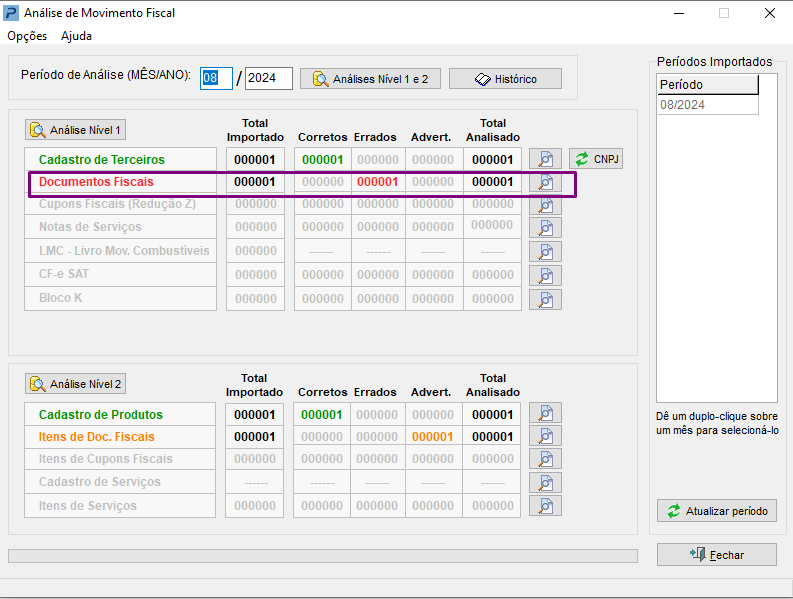Image resolution: width=793 pixels, height=599 pixels.
Task: Click Total Importado value for Cadastro de Produtos
Action: [x=254, y=415]
